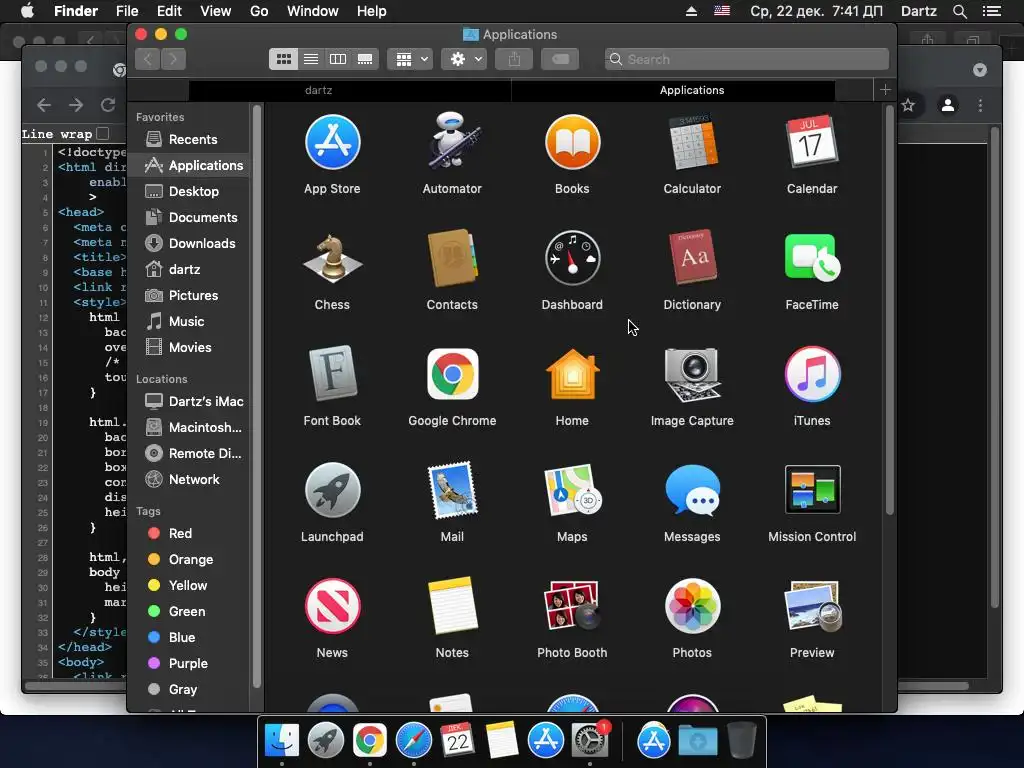Screen dimensions: 1024x768
Task: Open the gear Action menu dropdown
Action: (464, 59)
